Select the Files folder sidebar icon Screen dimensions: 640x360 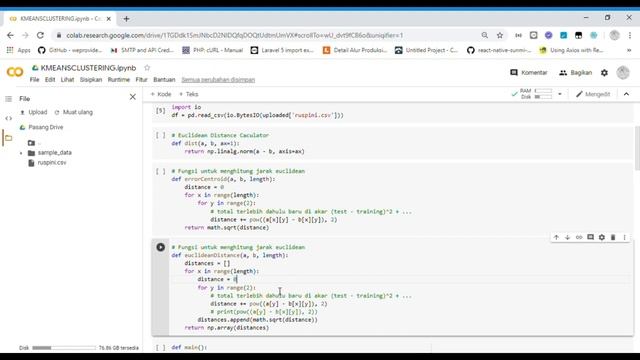click(9, 138)
